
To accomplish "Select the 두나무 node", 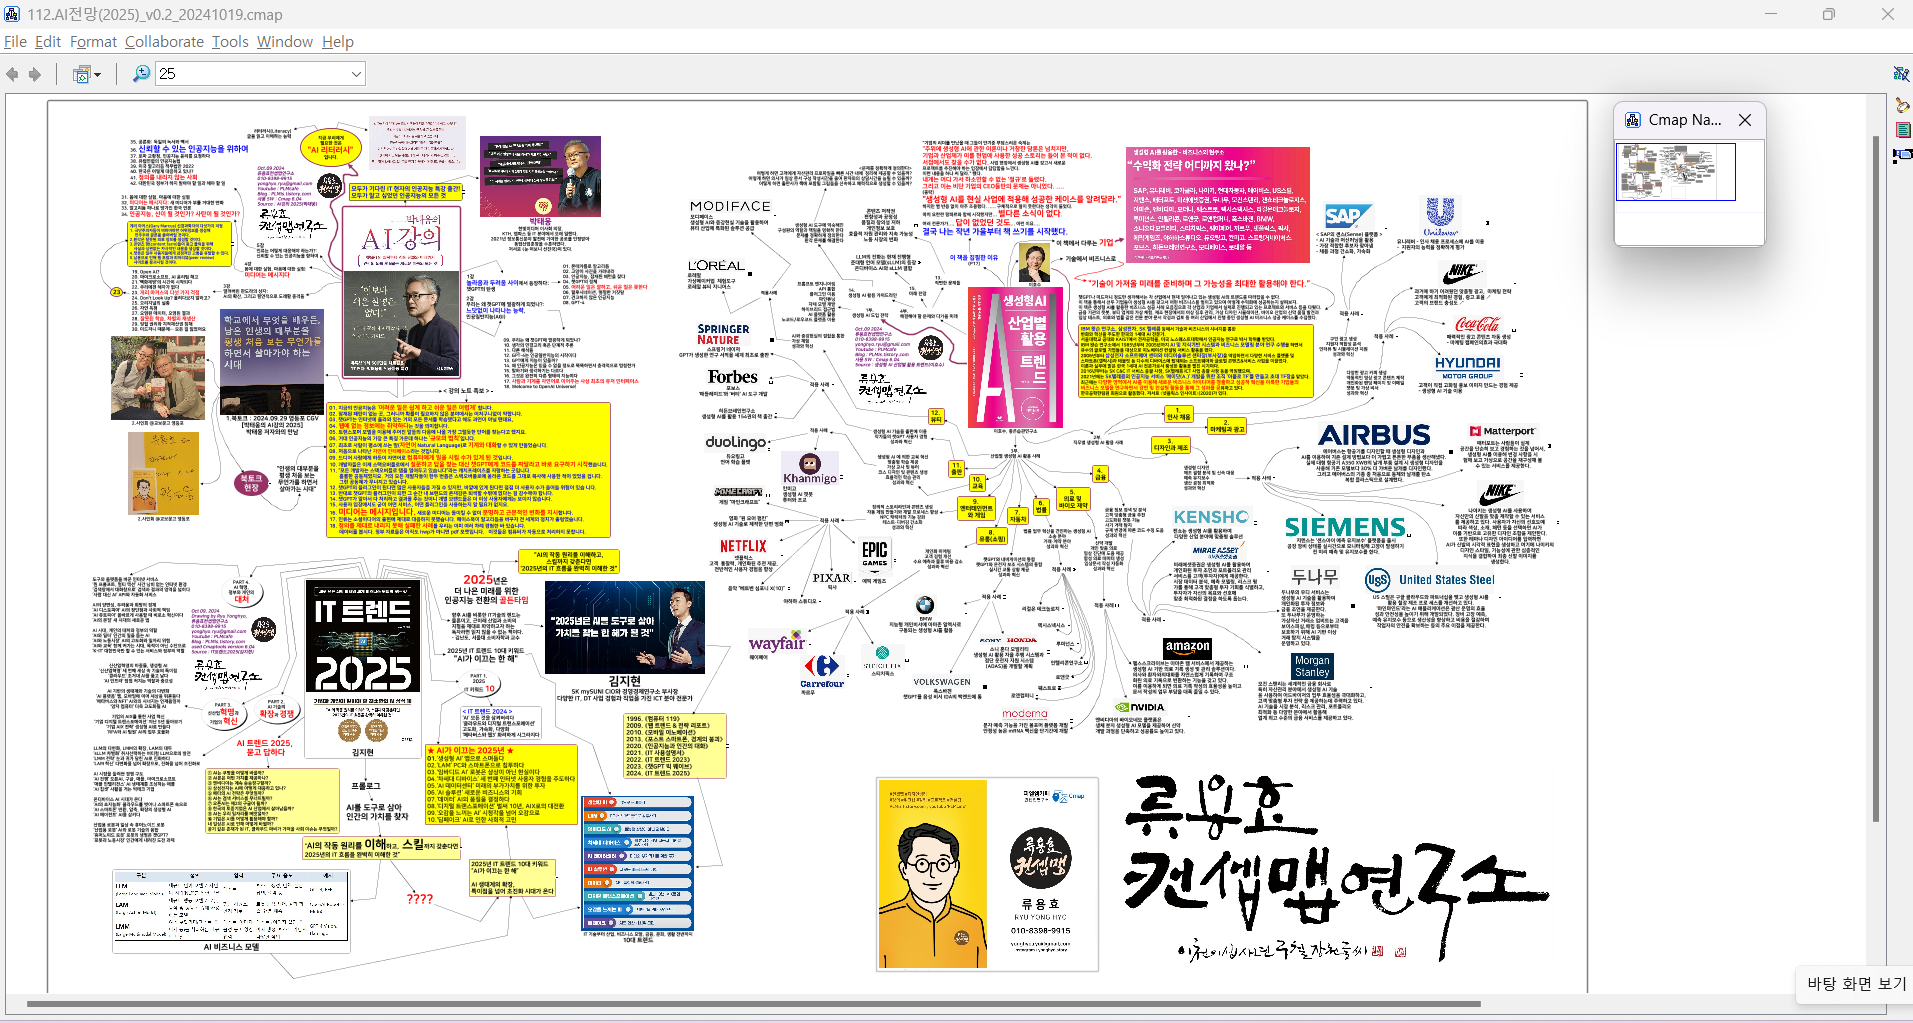I will (1315, 577).
